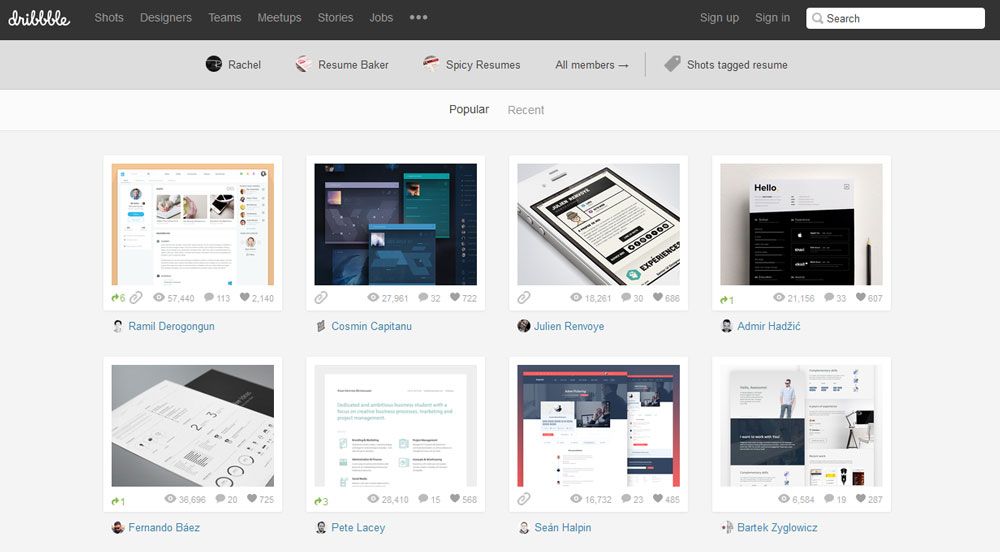Open Bartek Zyglowicz's shot thumbnail

801,426
